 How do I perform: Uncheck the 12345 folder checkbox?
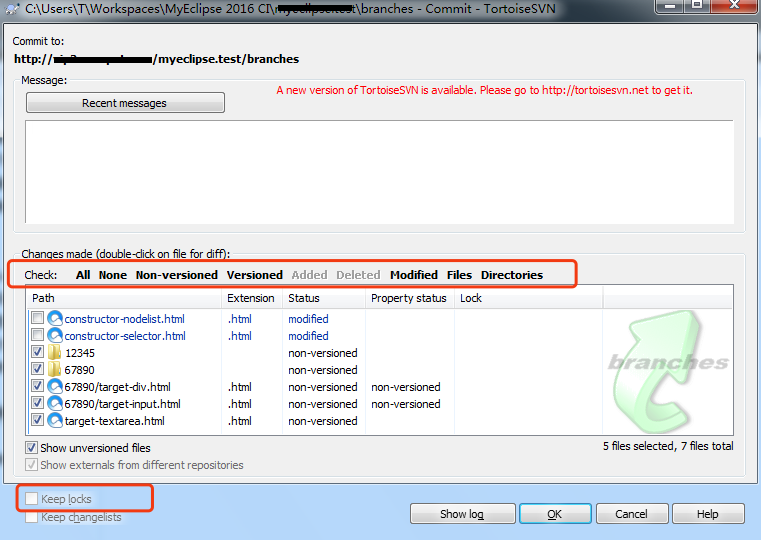pyautogui.click(x=37, y=352)
